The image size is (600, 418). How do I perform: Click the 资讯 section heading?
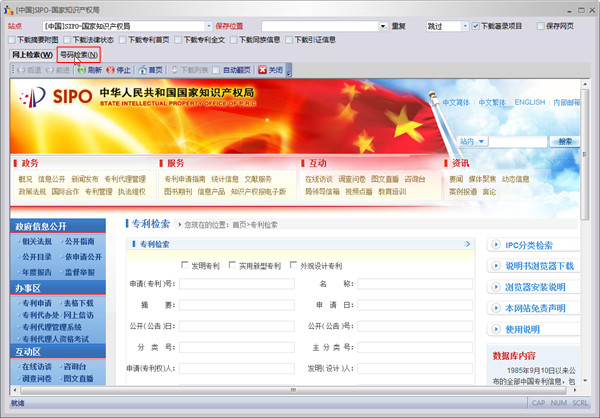(x=460, y=163)
